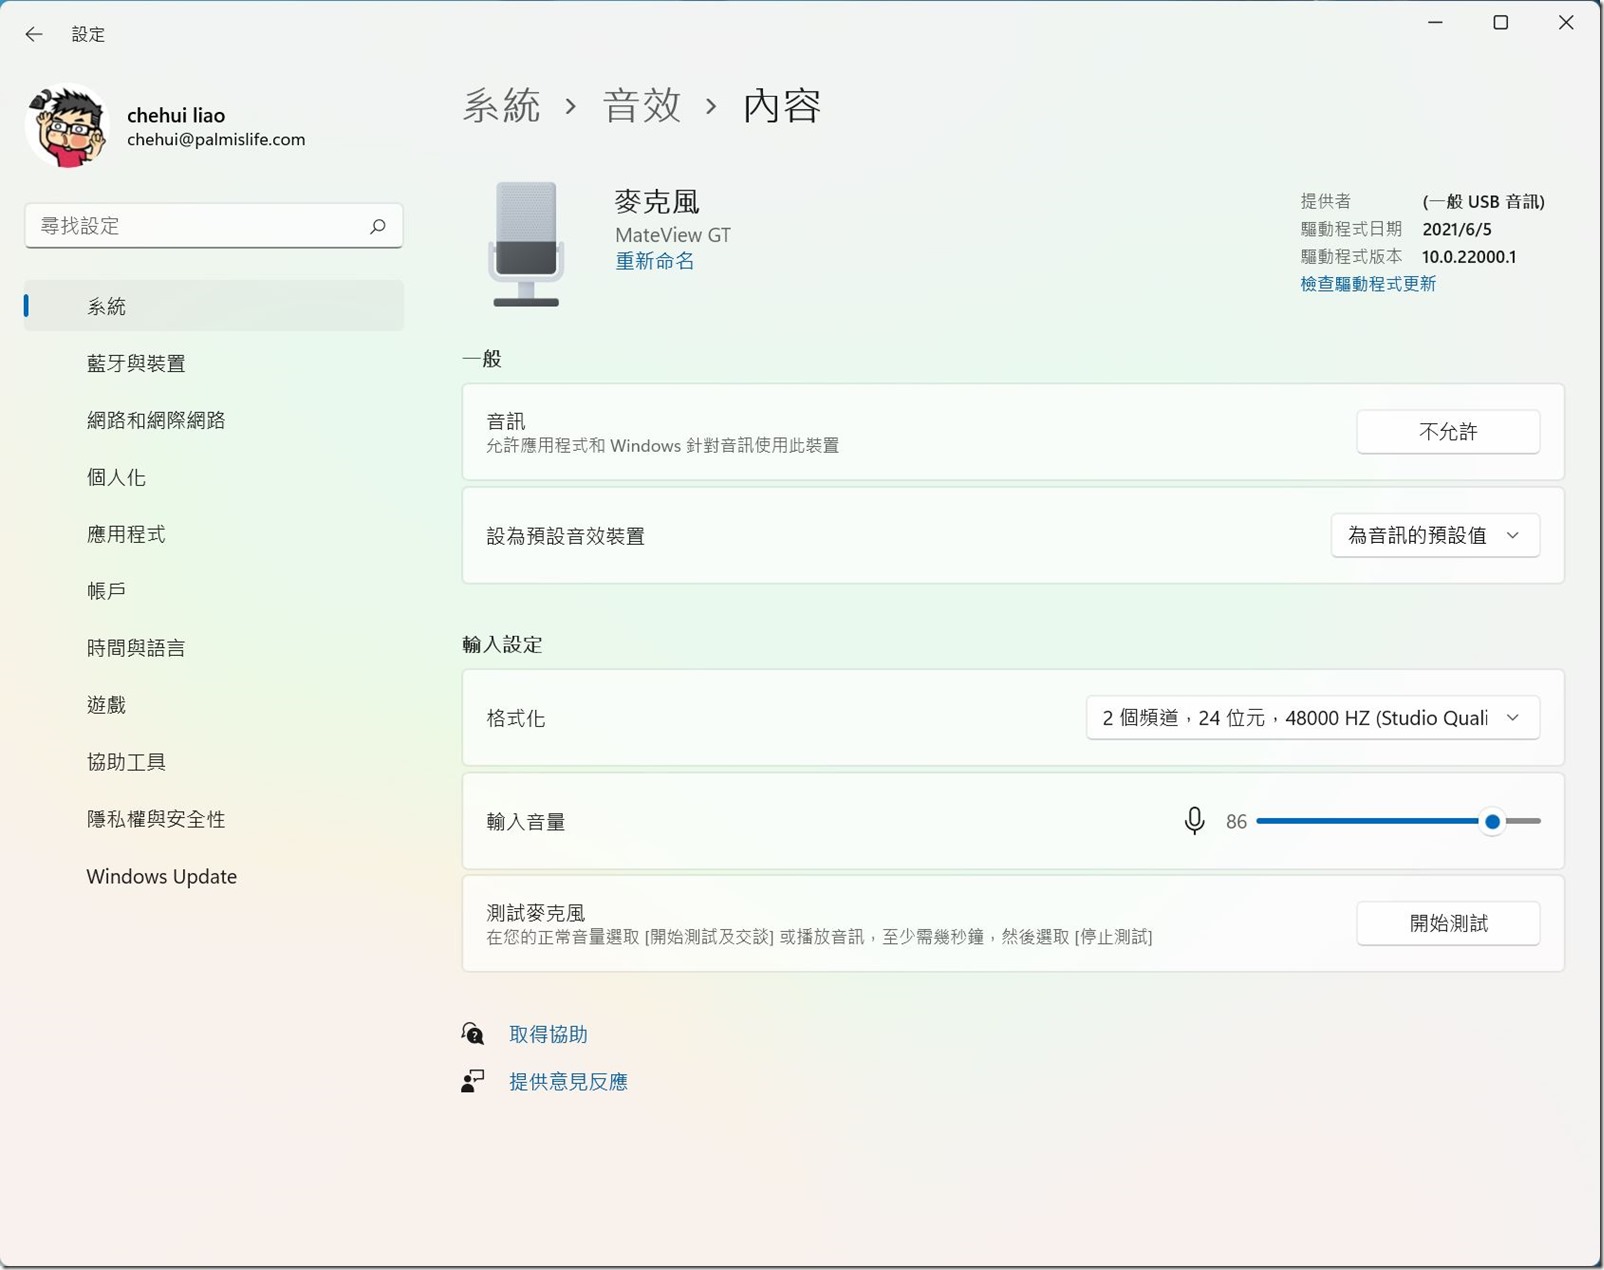Click the 重新命名 rename link
1604x1270 pixels.
[654, 261]
